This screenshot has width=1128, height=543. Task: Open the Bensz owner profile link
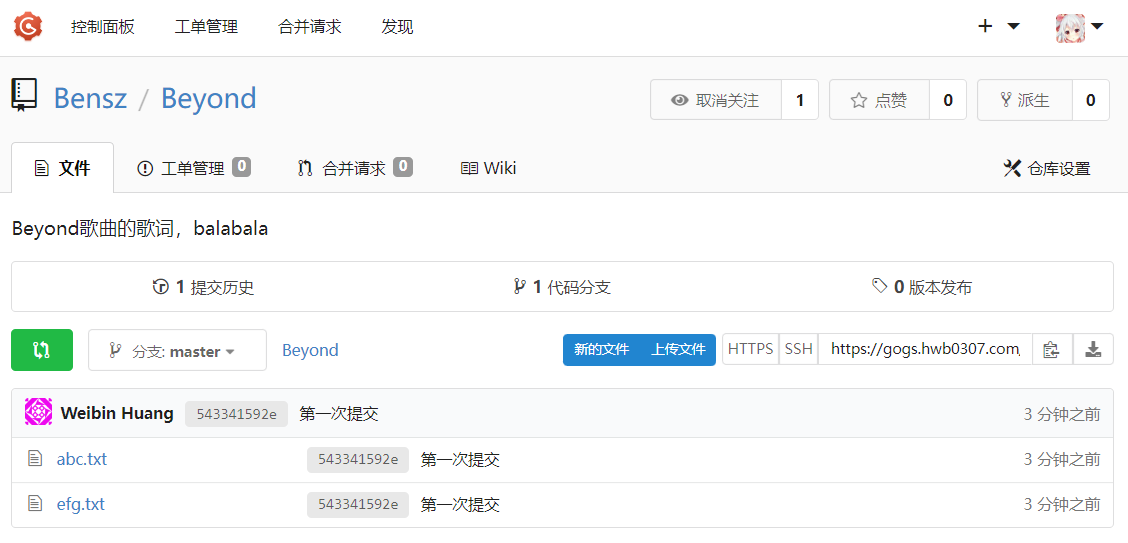[x=91, y=98]
